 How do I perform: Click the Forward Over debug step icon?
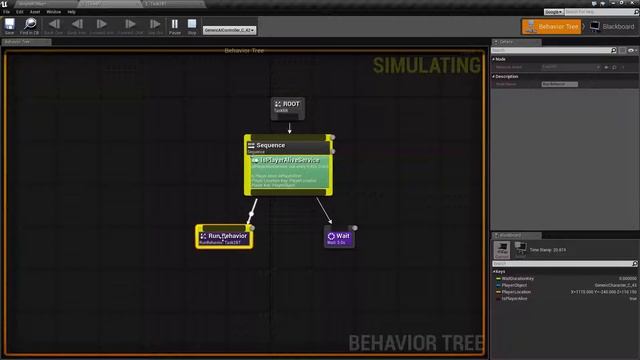(130, 26)
